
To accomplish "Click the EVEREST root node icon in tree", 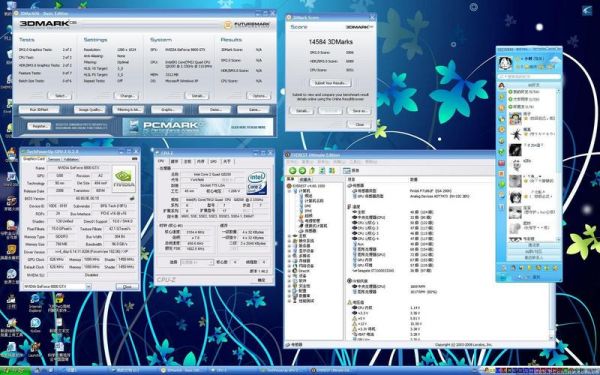I will coord(289,186).
